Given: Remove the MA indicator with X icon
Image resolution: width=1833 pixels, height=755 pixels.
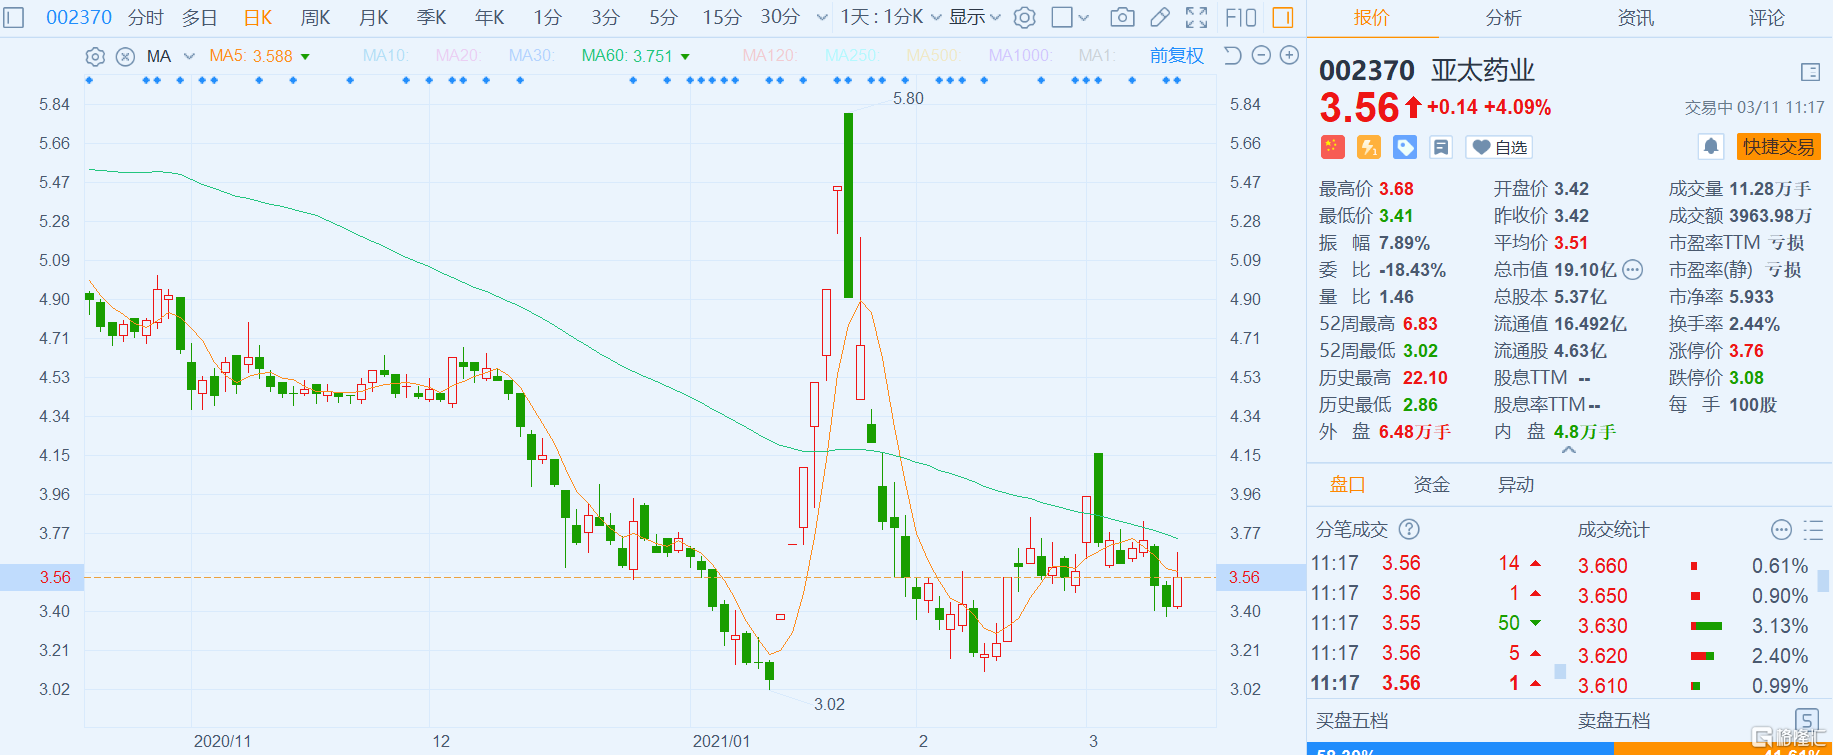Looking at the screenshot, I should 125,56.
